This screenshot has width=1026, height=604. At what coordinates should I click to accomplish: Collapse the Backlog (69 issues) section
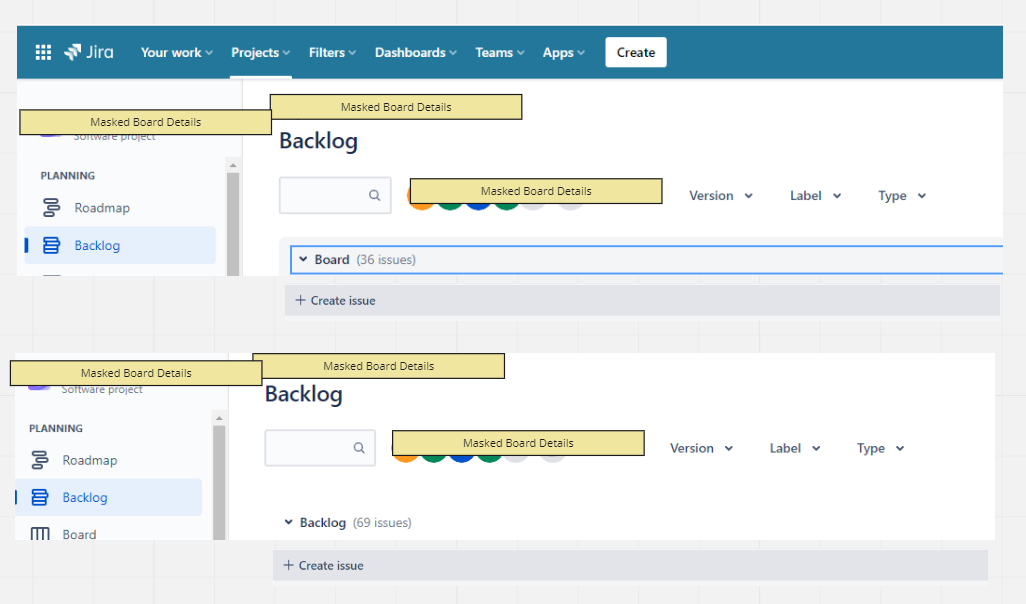(288, 522)
